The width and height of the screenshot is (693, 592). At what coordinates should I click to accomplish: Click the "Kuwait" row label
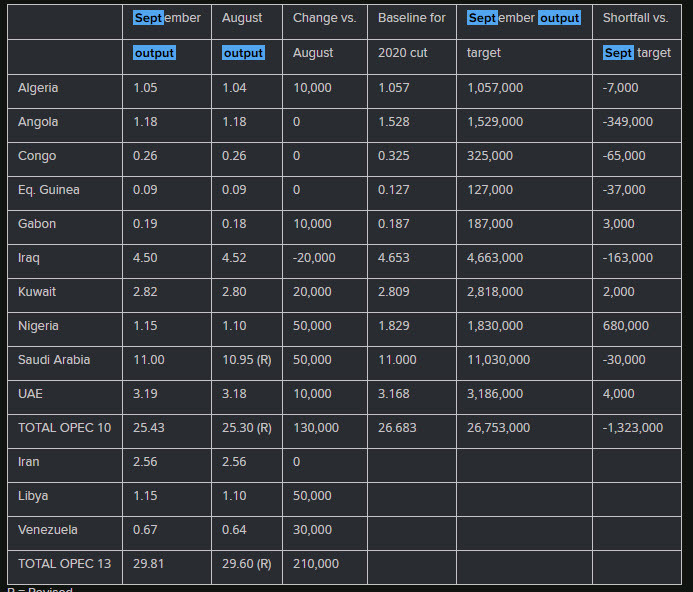pos(37,292)
